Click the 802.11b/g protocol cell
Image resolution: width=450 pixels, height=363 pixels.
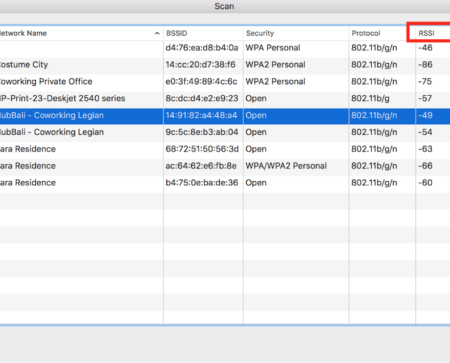(370, 98)
